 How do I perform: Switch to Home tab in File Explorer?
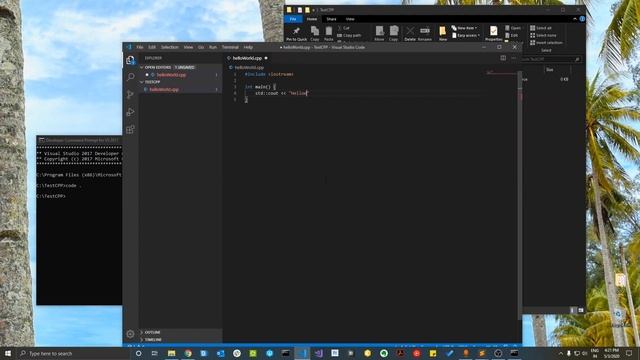(312, 19)
